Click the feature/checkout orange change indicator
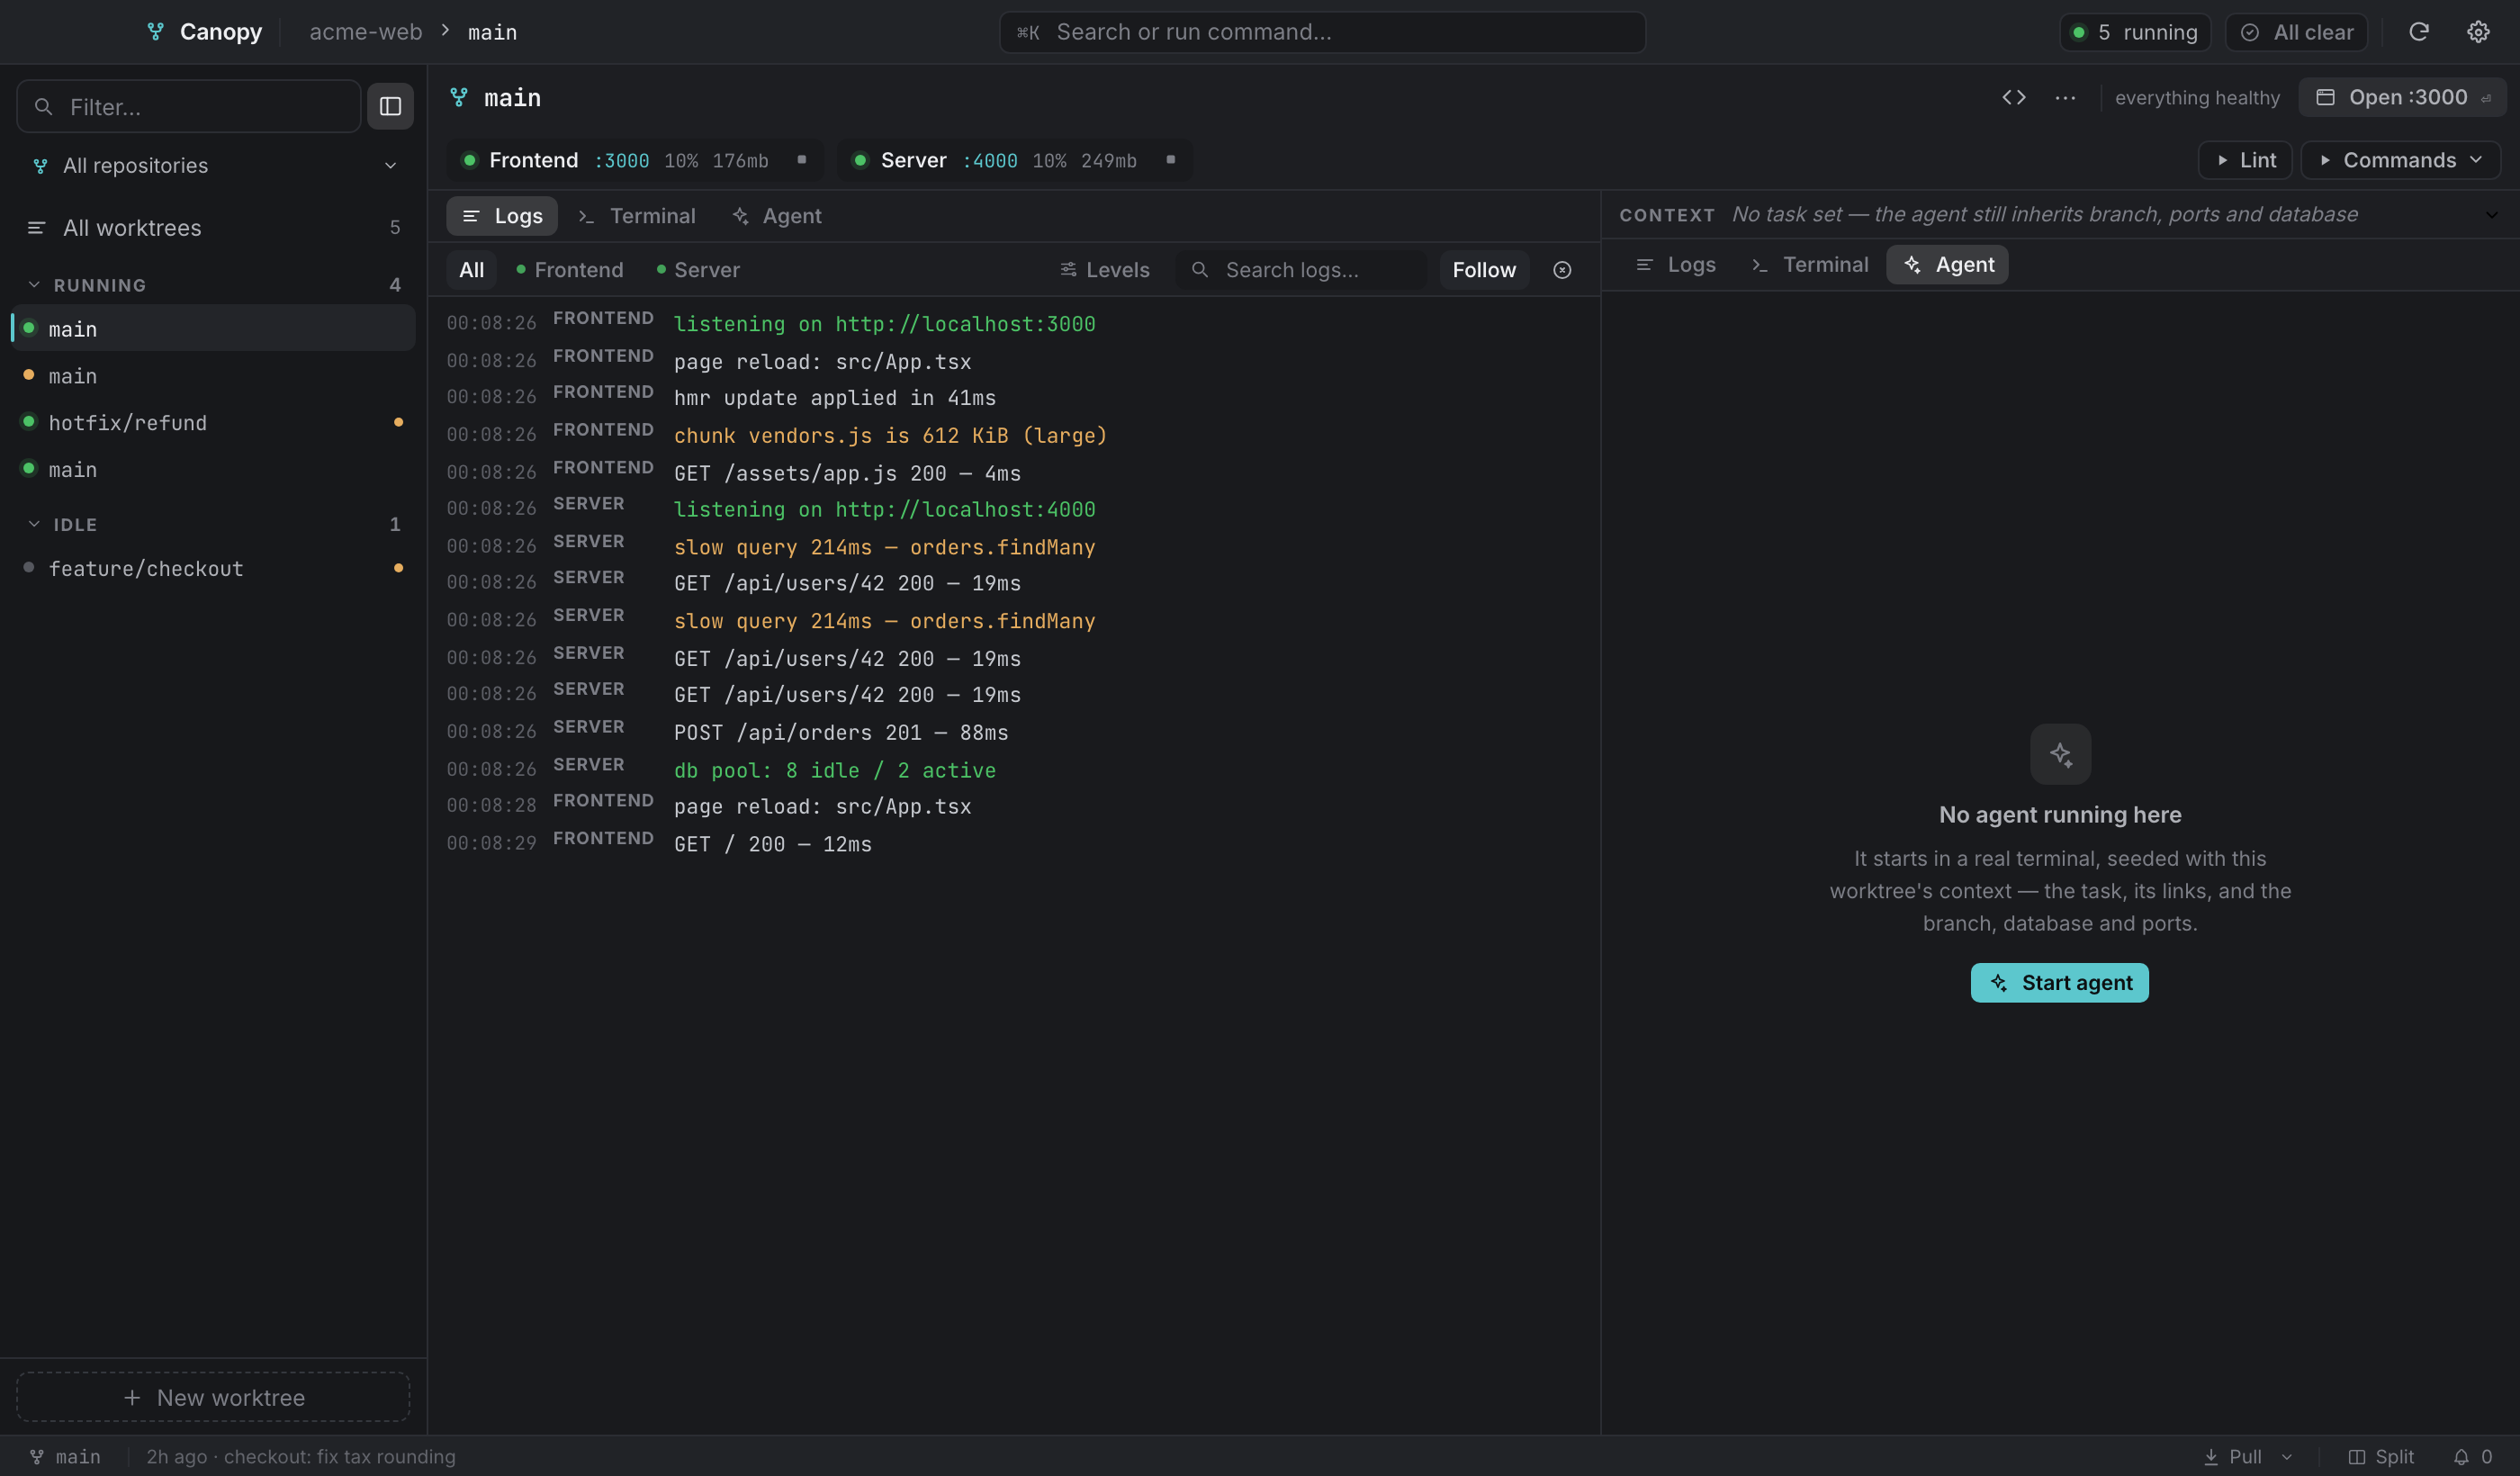The height and width of the screenshot is (1476, 2520). tap(398, 568)
